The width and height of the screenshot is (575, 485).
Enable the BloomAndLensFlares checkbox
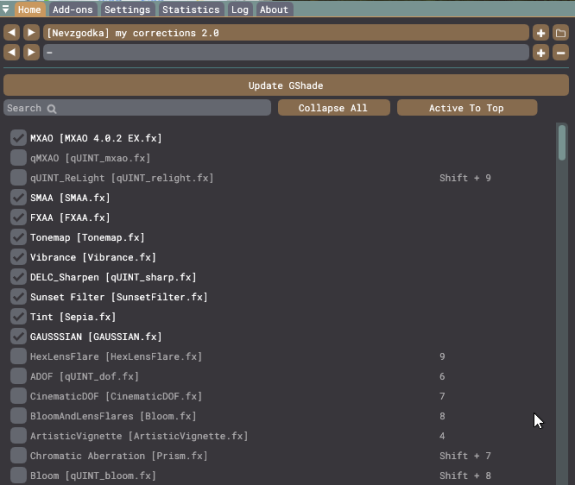[18, 416]
